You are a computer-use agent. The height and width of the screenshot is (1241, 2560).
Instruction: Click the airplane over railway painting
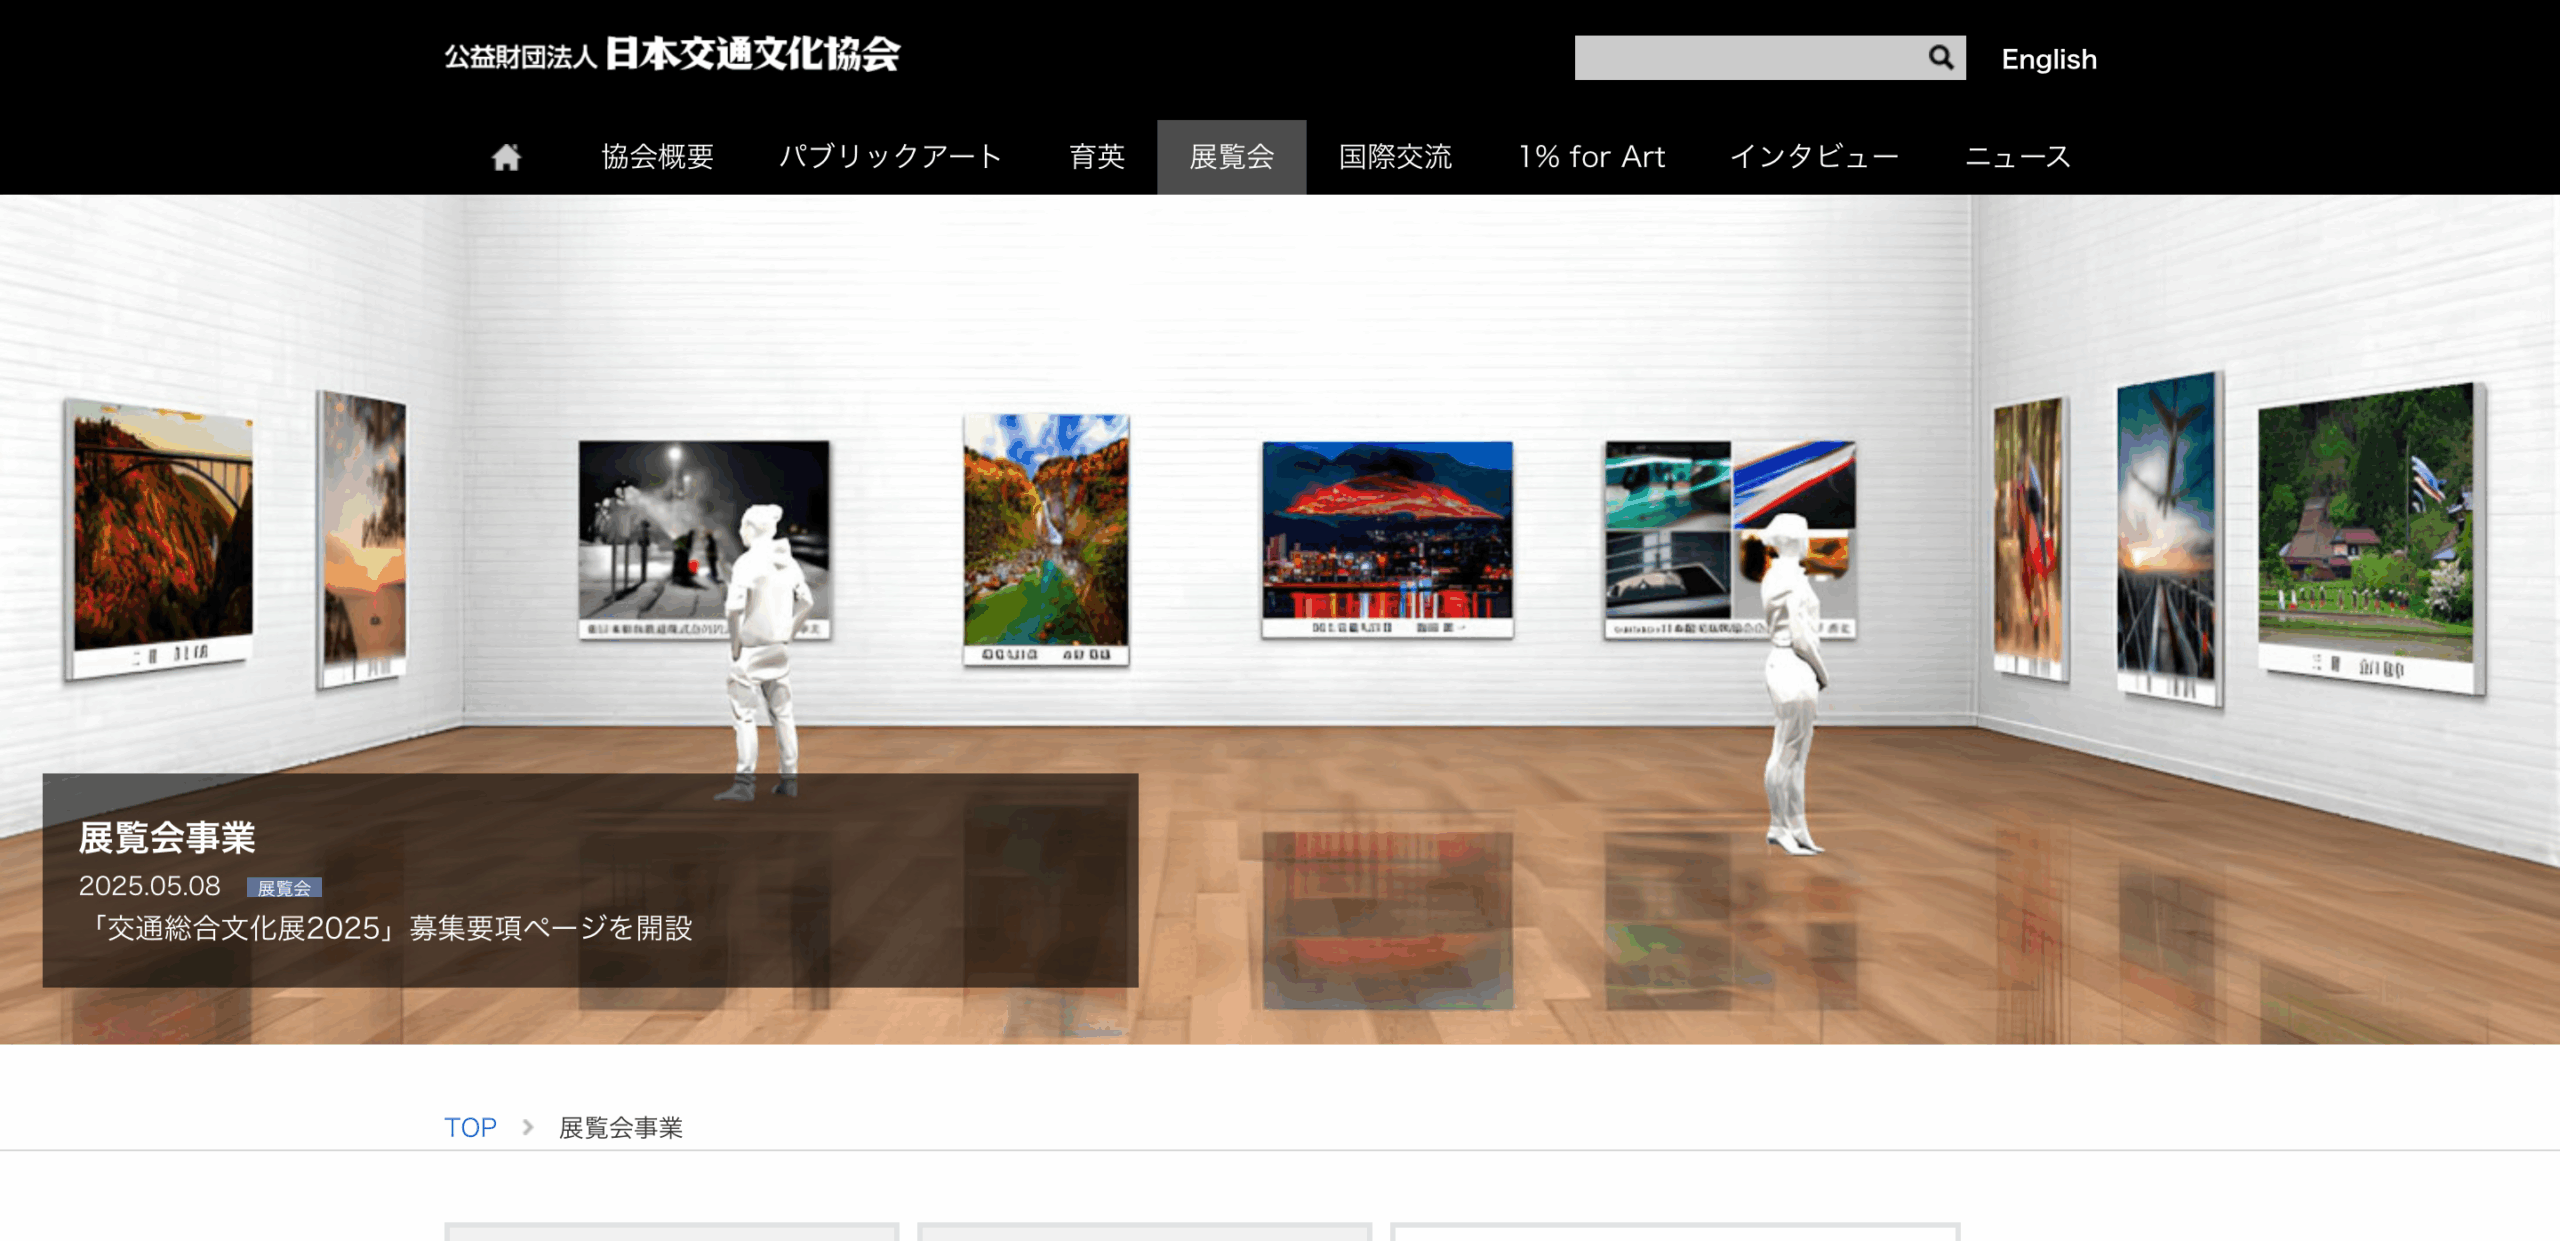[2168, 538]
